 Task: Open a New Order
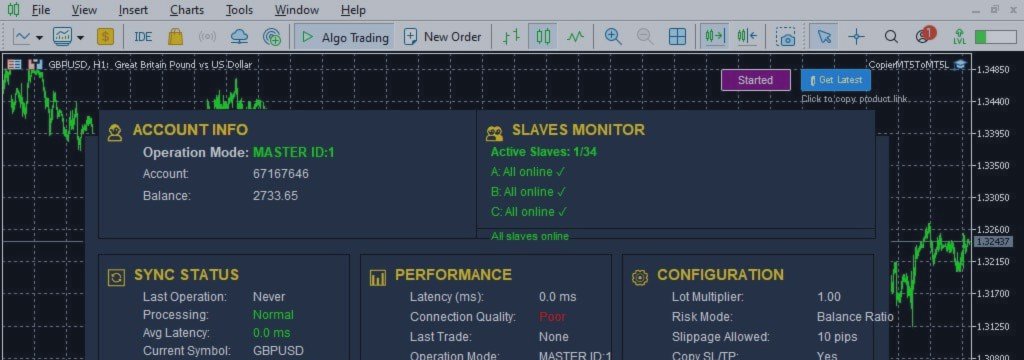click(442, 37)
